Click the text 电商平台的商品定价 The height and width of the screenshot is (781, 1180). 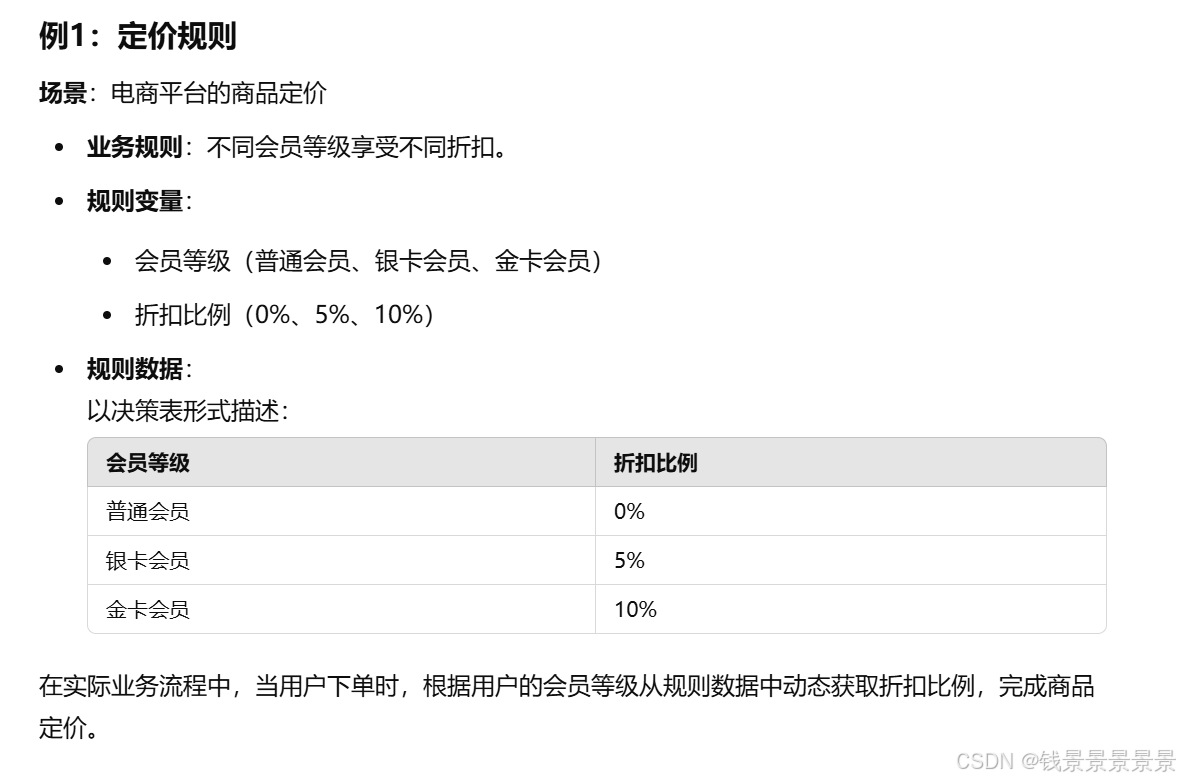point(218,93)
